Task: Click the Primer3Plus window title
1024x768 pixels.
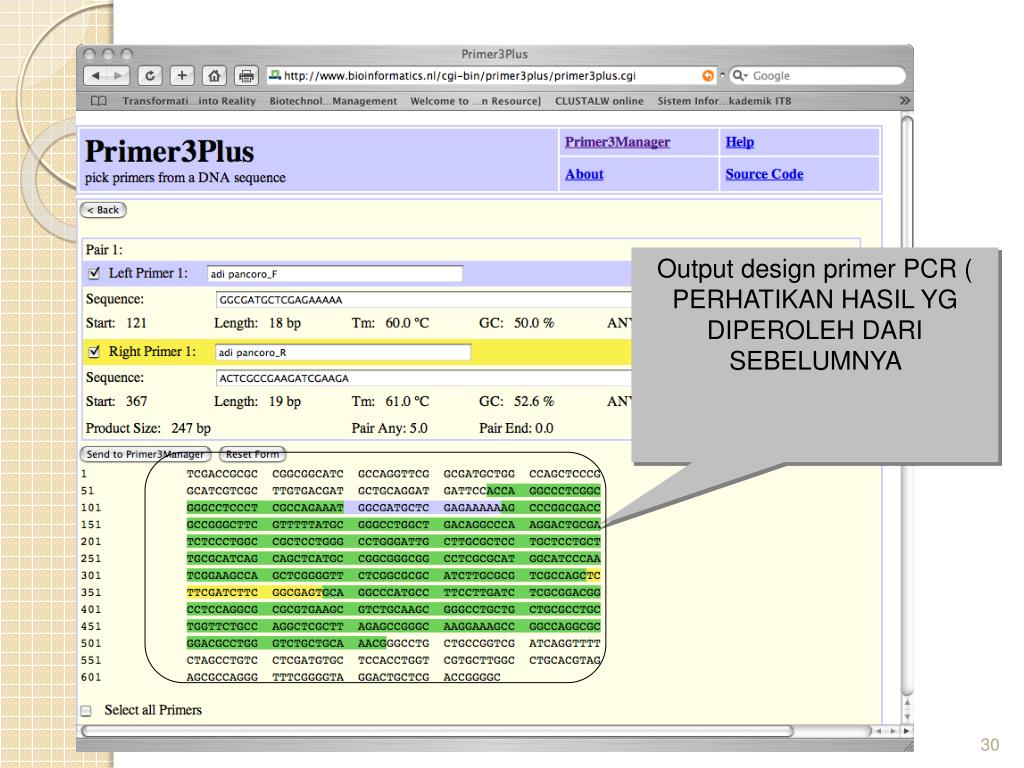Action: (494, 54)
